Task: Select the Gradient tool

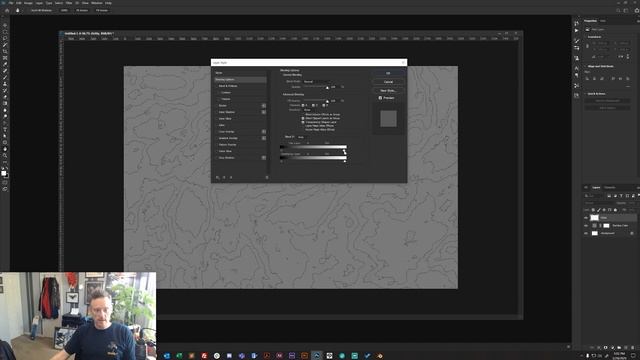Action: 5,103
